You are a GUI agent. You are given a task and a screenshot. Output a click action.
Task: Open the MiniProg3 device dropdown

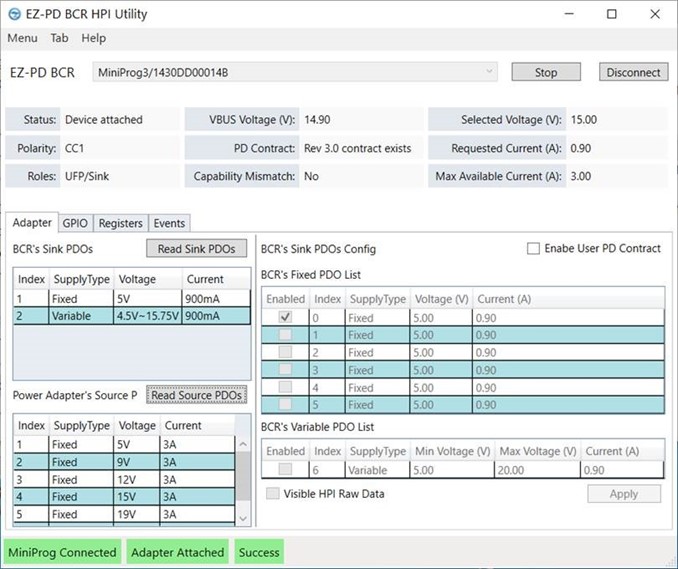coord(295,72)
